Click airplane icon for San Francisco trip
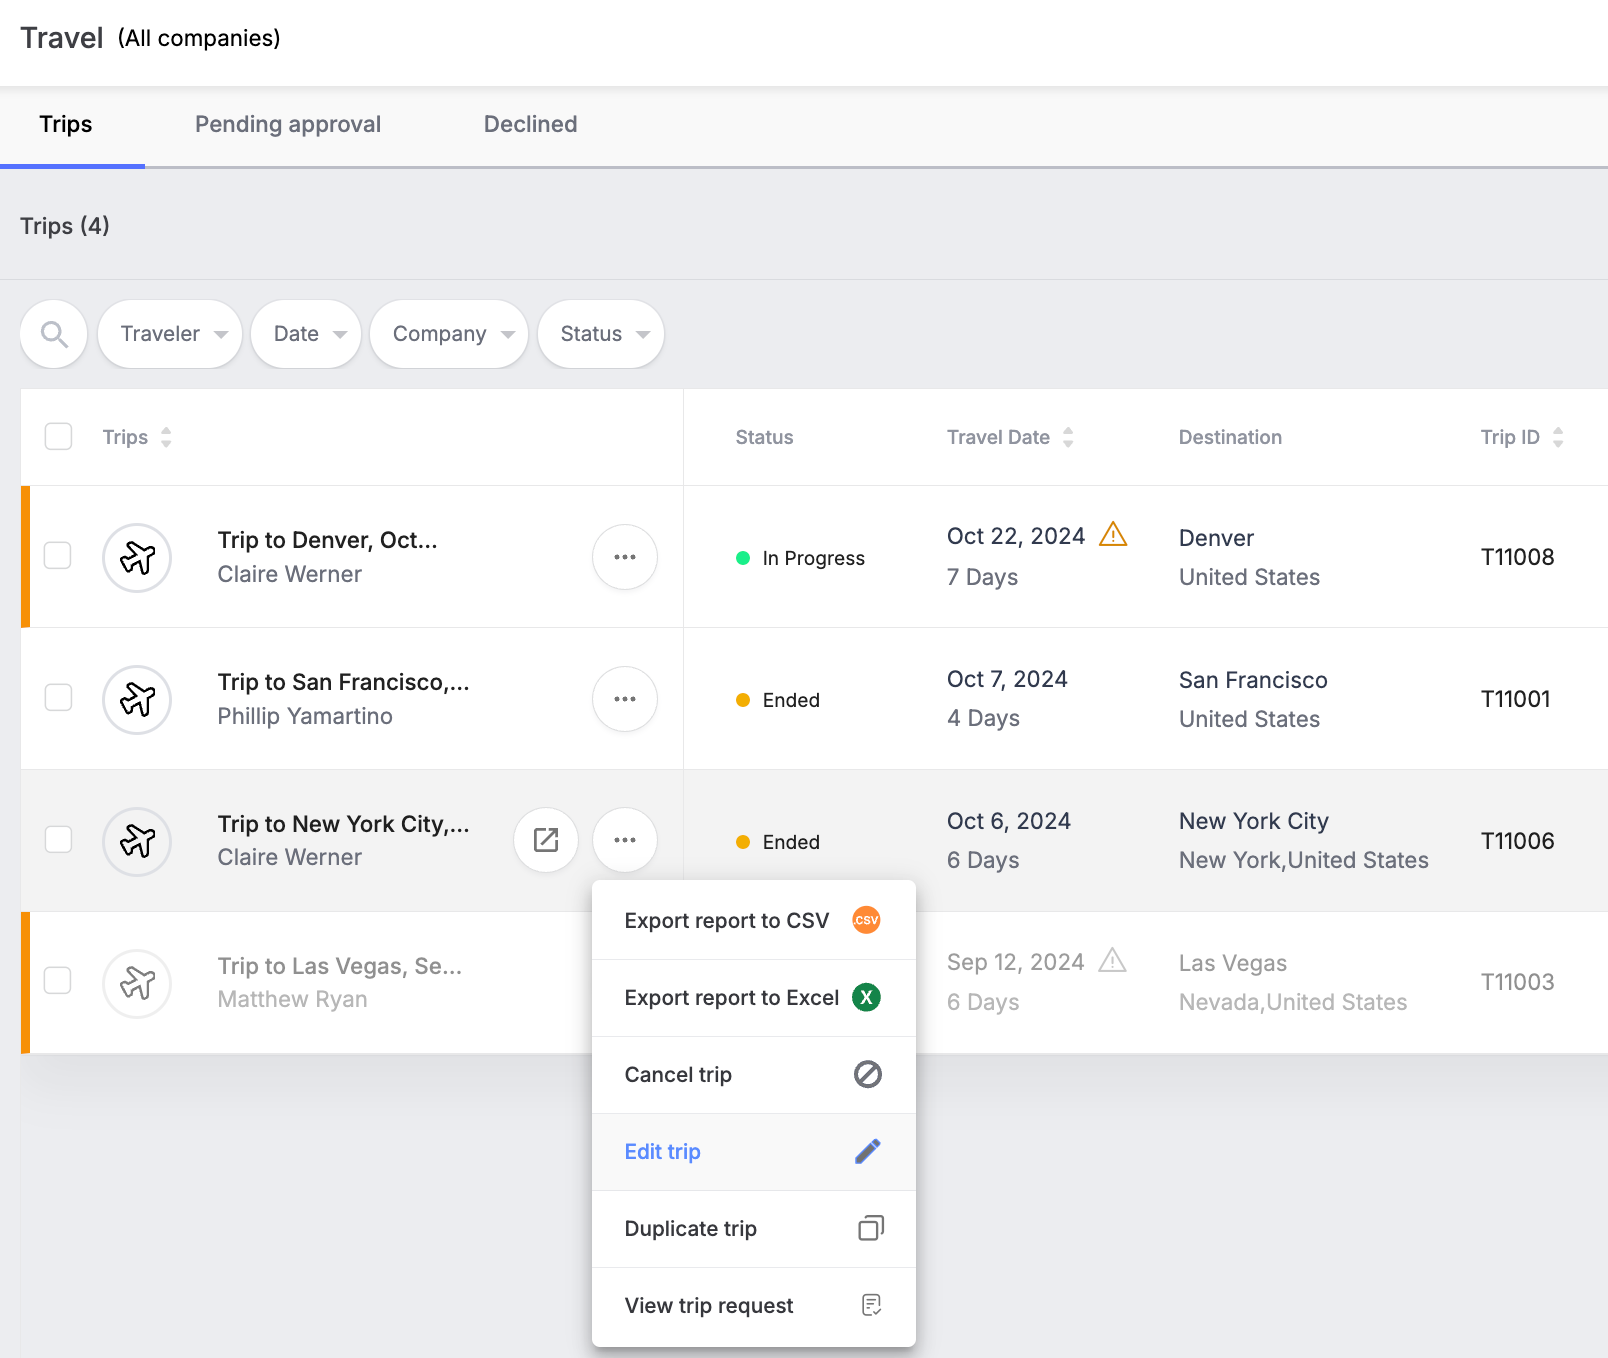 pyautogui.click(x=137, y=700)
